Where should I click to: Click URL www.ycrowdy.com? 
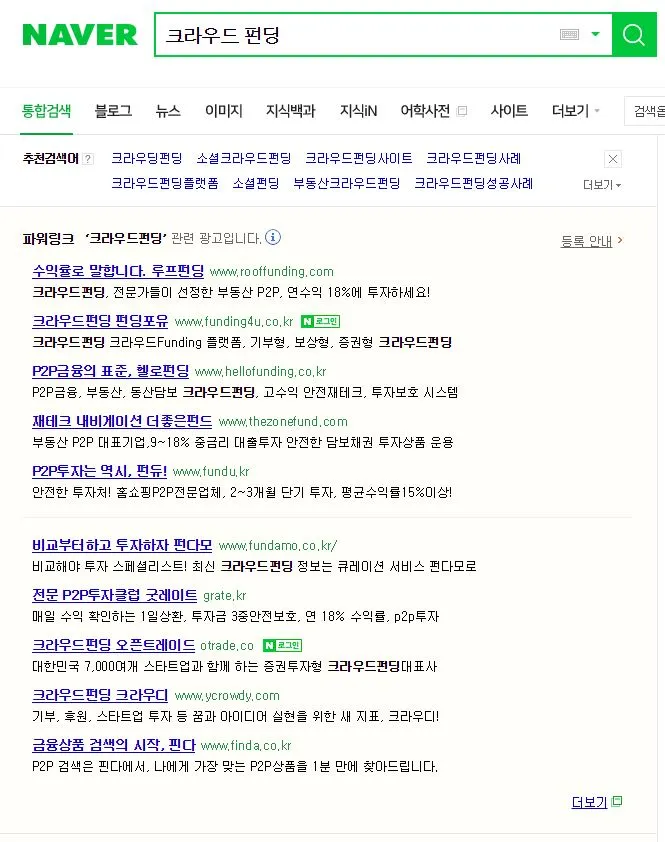pyautogui.click(x=227, y=695)
